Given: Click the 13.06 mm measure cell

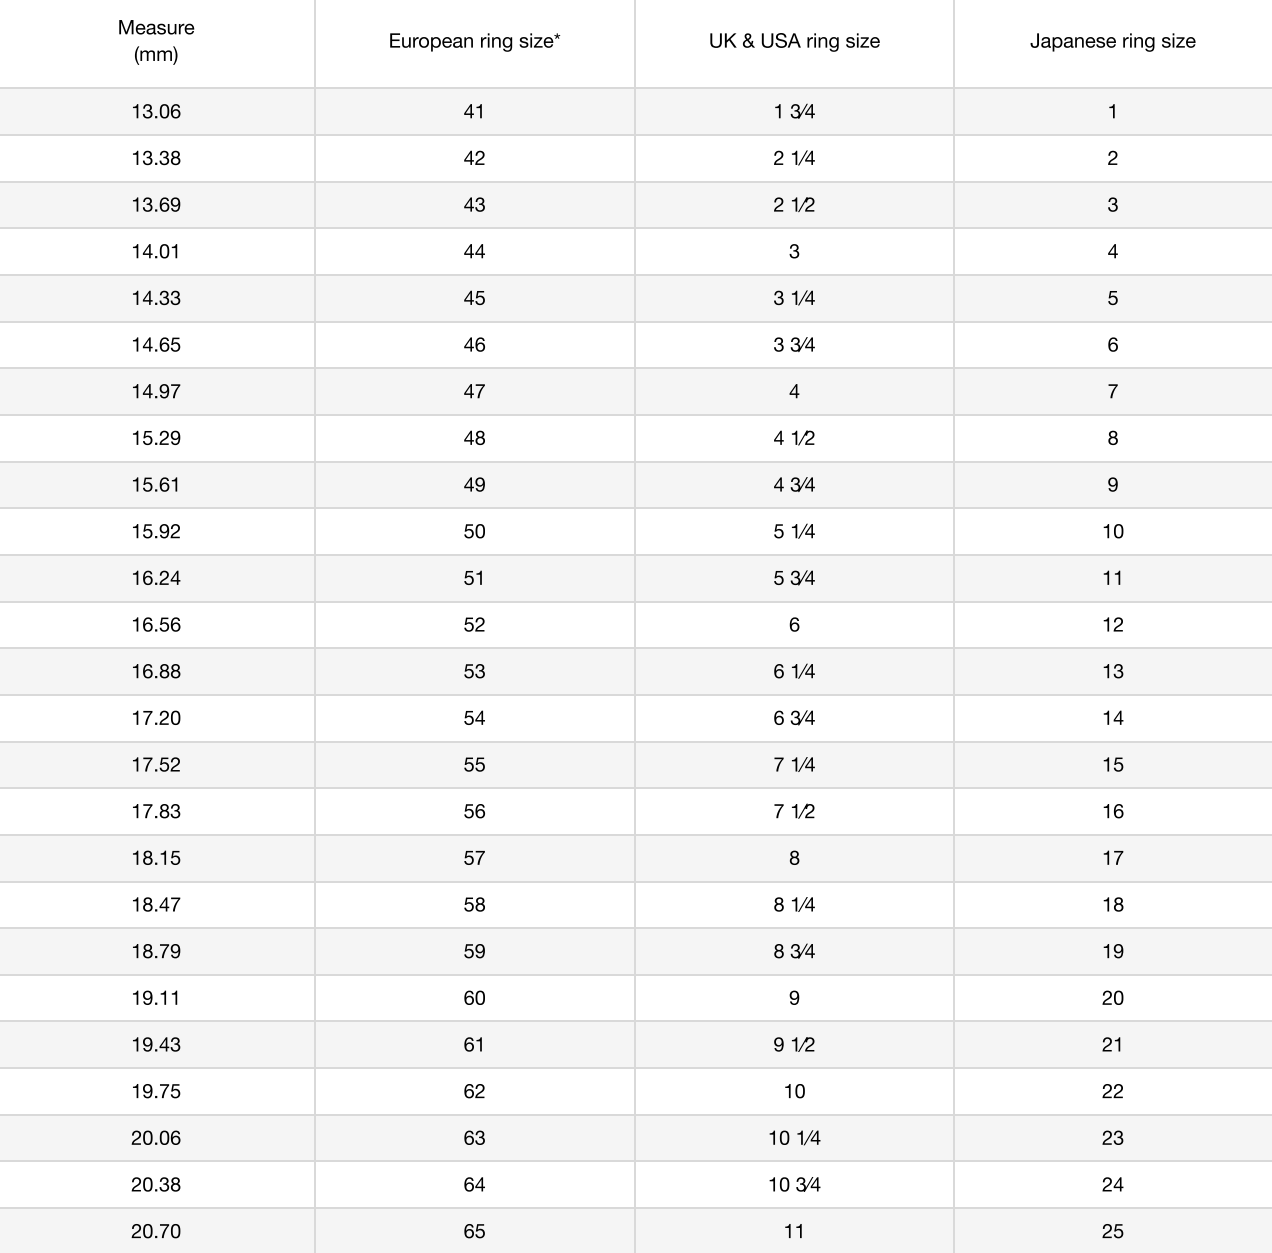Looking at the screenshot, I should [156, 111].
